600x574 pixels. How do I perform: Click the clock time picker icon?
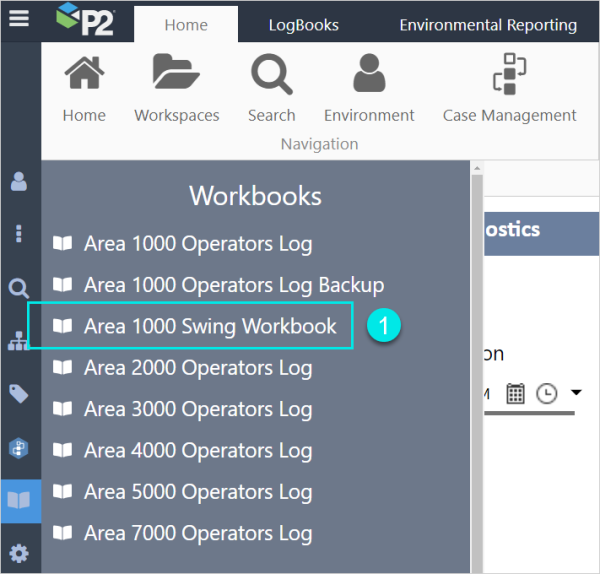pyautogui.click(x=546, y=393)
